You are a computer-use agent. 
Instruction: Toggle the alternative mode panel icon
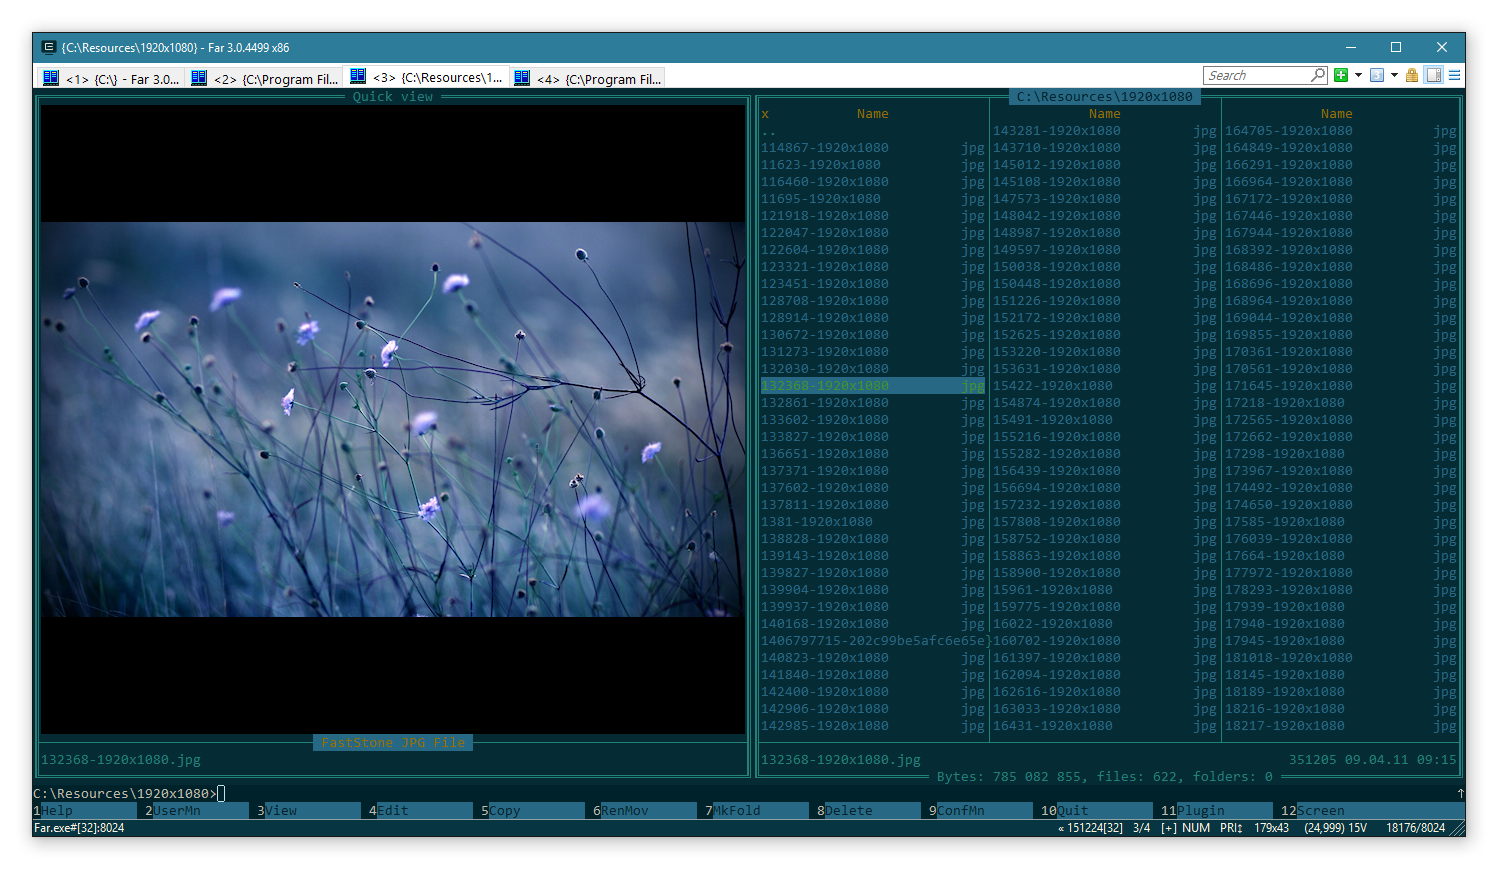(1433, 75)
